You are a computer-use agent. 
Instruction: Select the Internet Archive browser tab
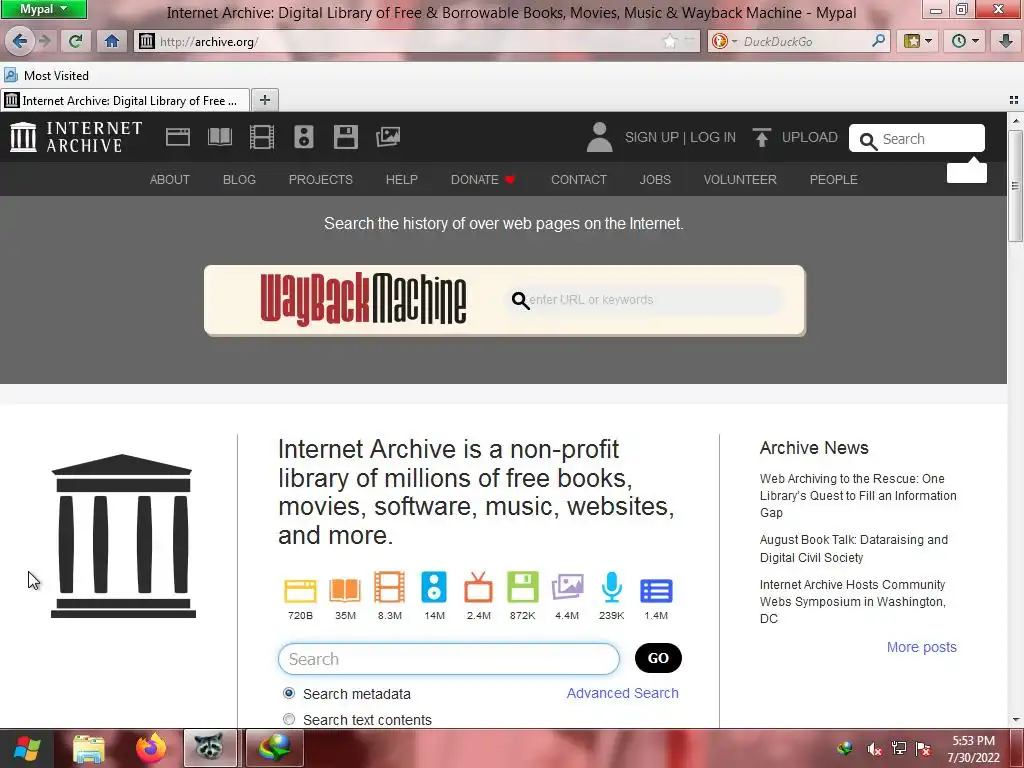[x=125, y=101]
